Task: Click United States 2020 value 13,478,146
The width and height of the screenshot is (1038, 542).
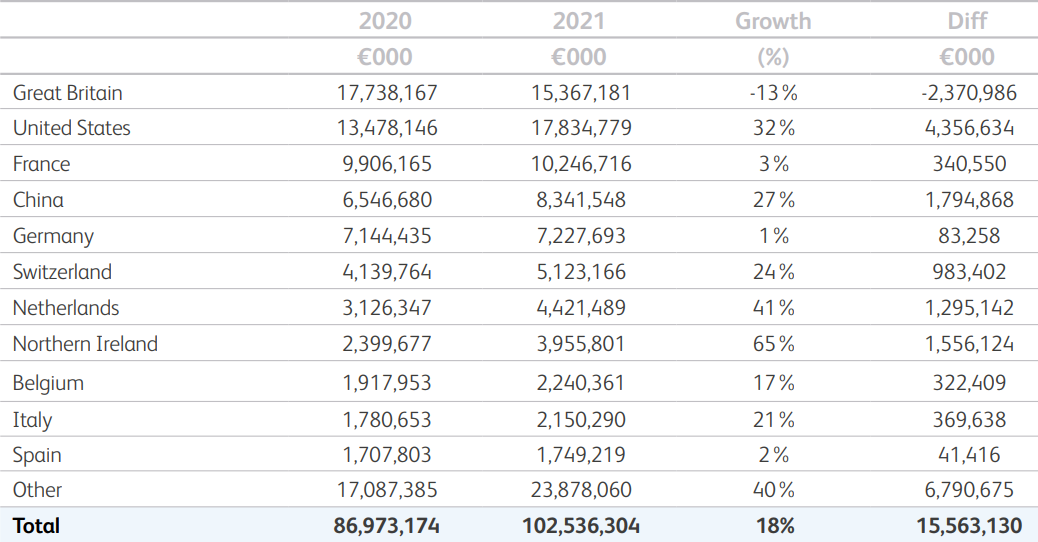Action: [387, 128]
